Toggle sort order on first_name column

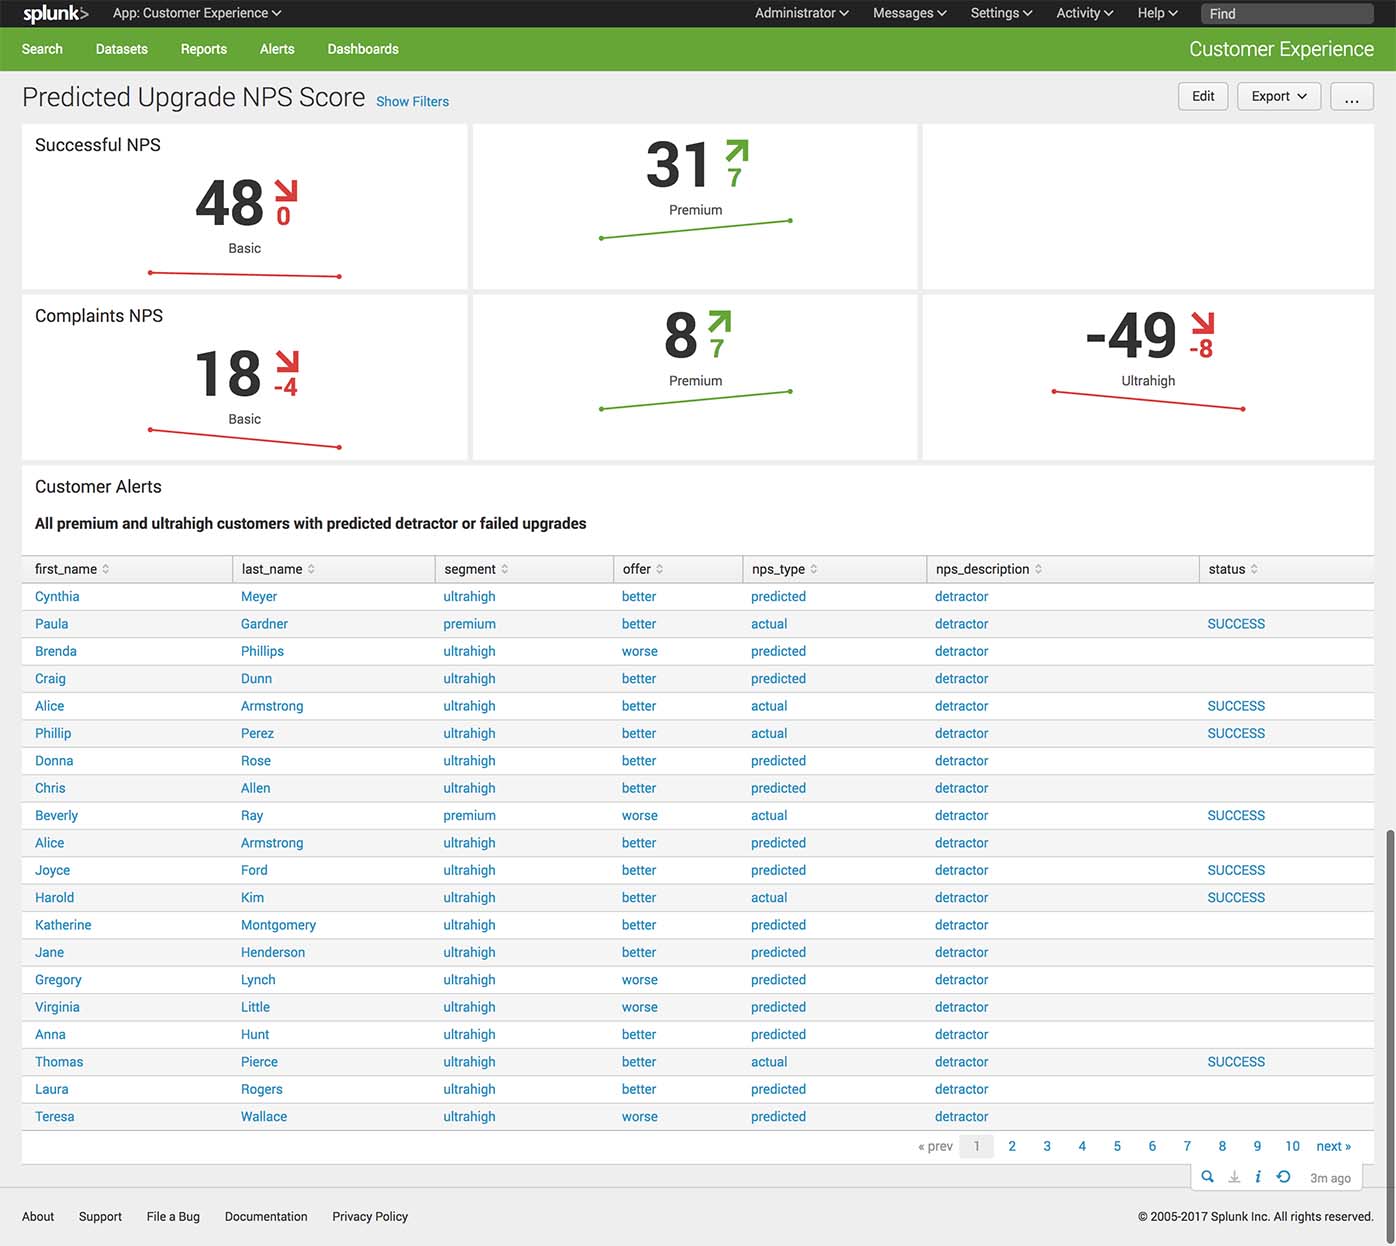click(x=104, y=568)
